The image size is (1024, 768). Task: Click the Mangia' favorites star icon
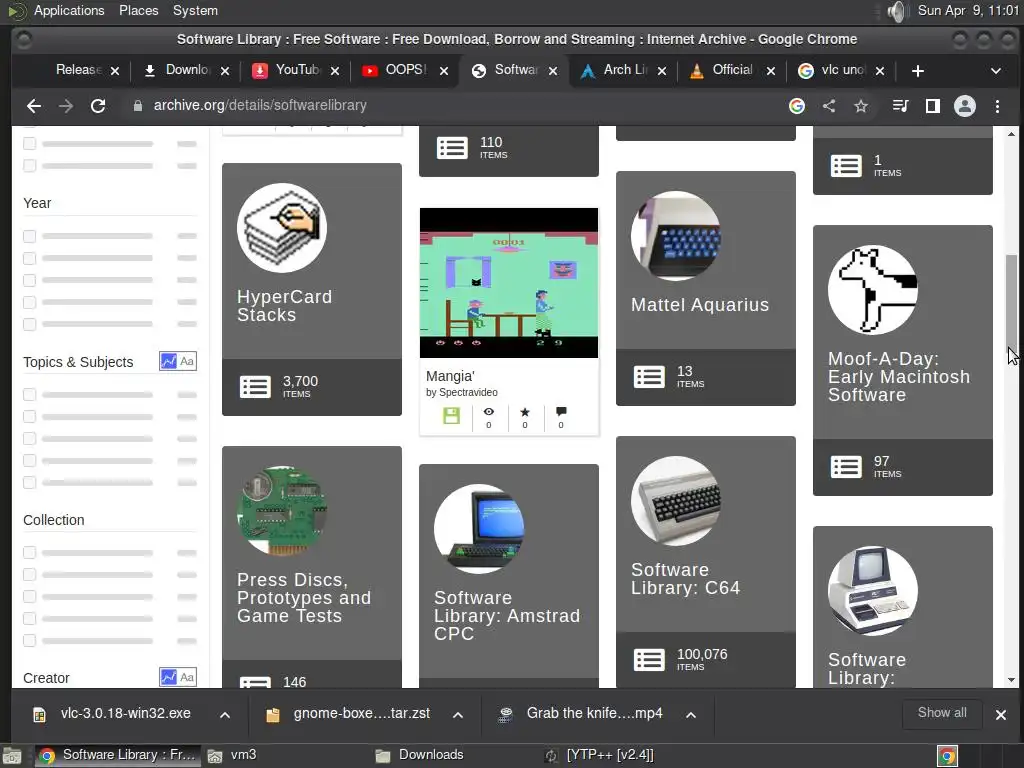tap(525, 412)
